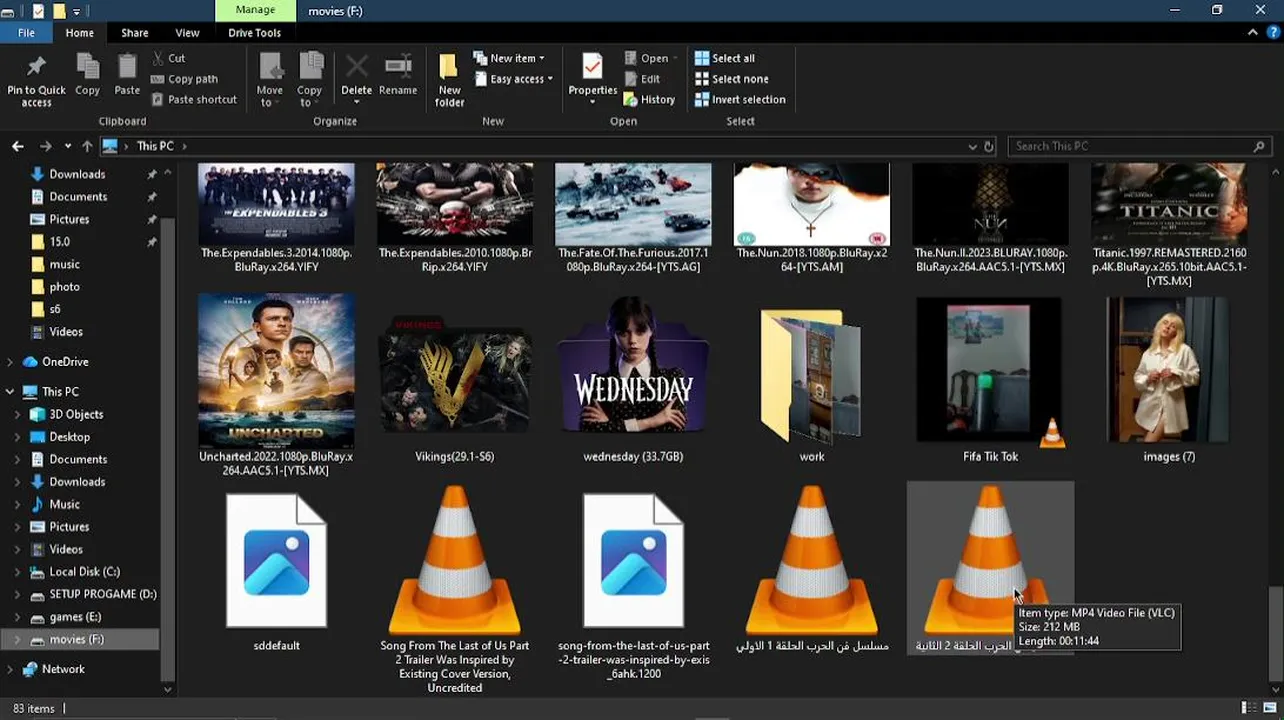Open games (E:) drive
The height and width of the screenshot is (720, 1284).
point(75,617)
